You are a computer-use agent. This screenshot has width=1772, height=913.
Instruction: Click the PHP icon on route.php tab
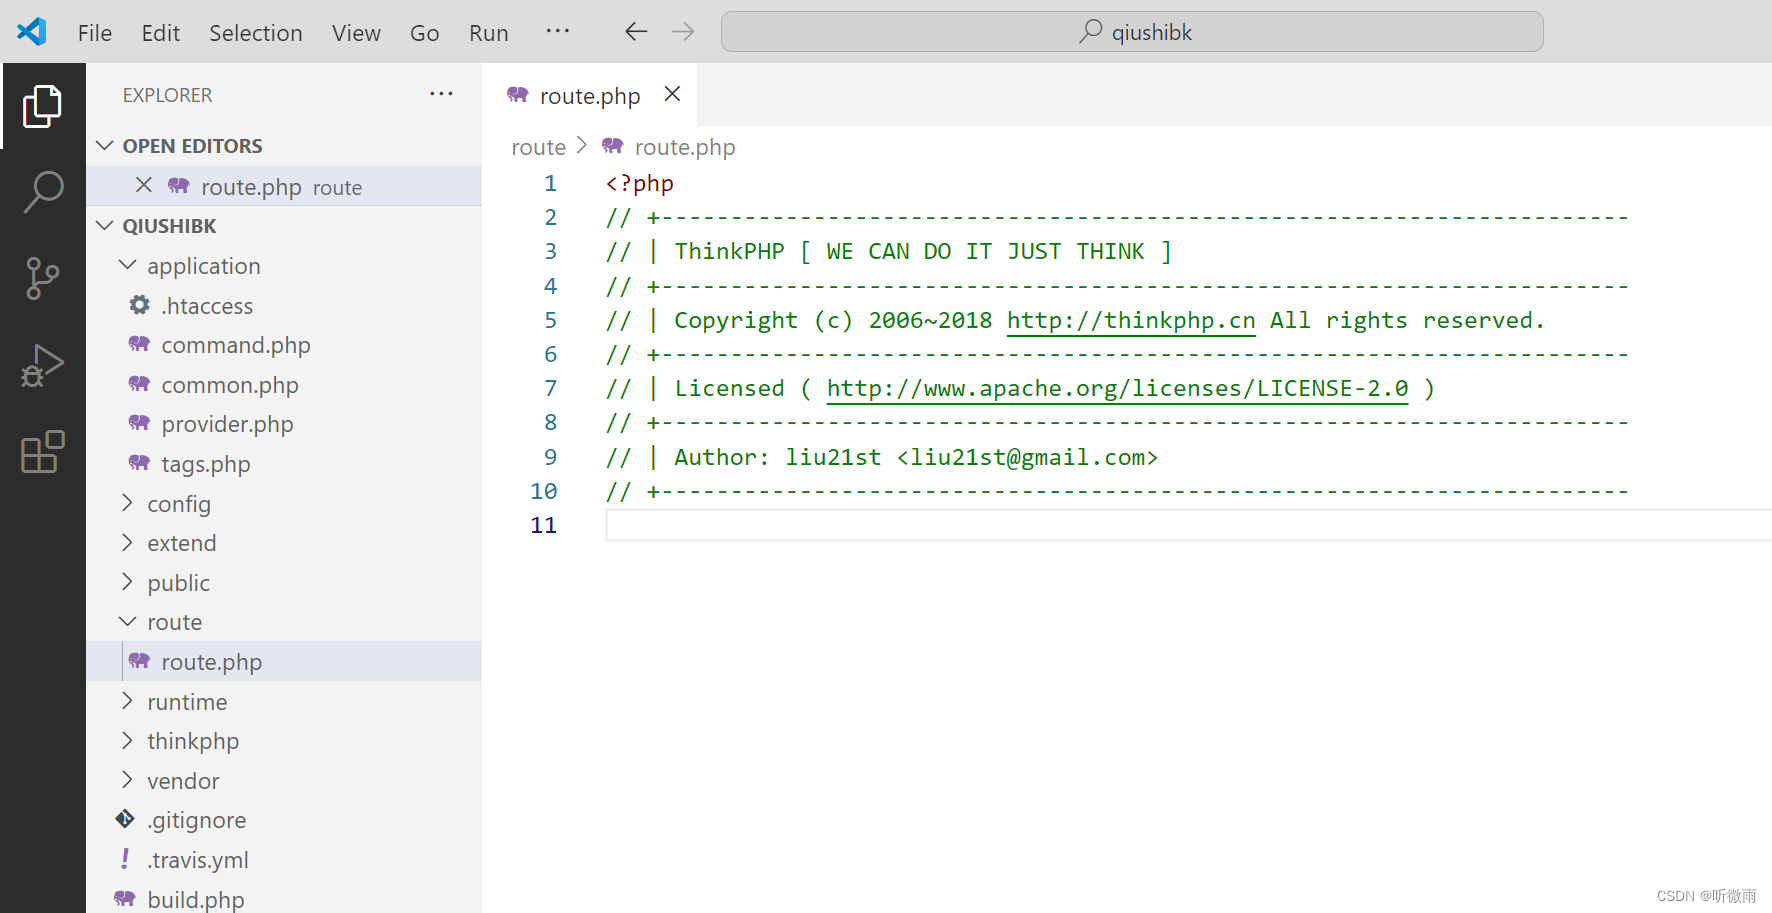pos(518,95)
